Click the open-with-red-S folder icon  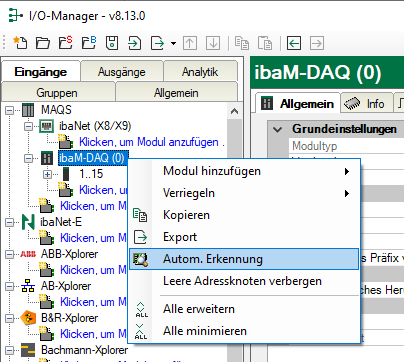[66, 43]
